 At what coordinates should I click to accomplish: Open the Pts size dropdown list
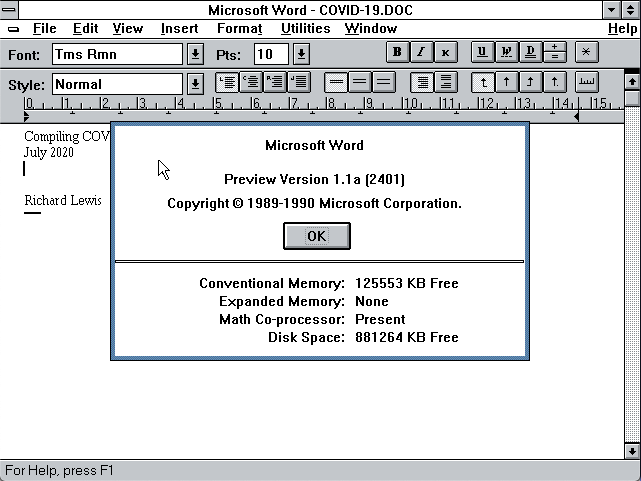pyautogui.click(x=301, y=54)
